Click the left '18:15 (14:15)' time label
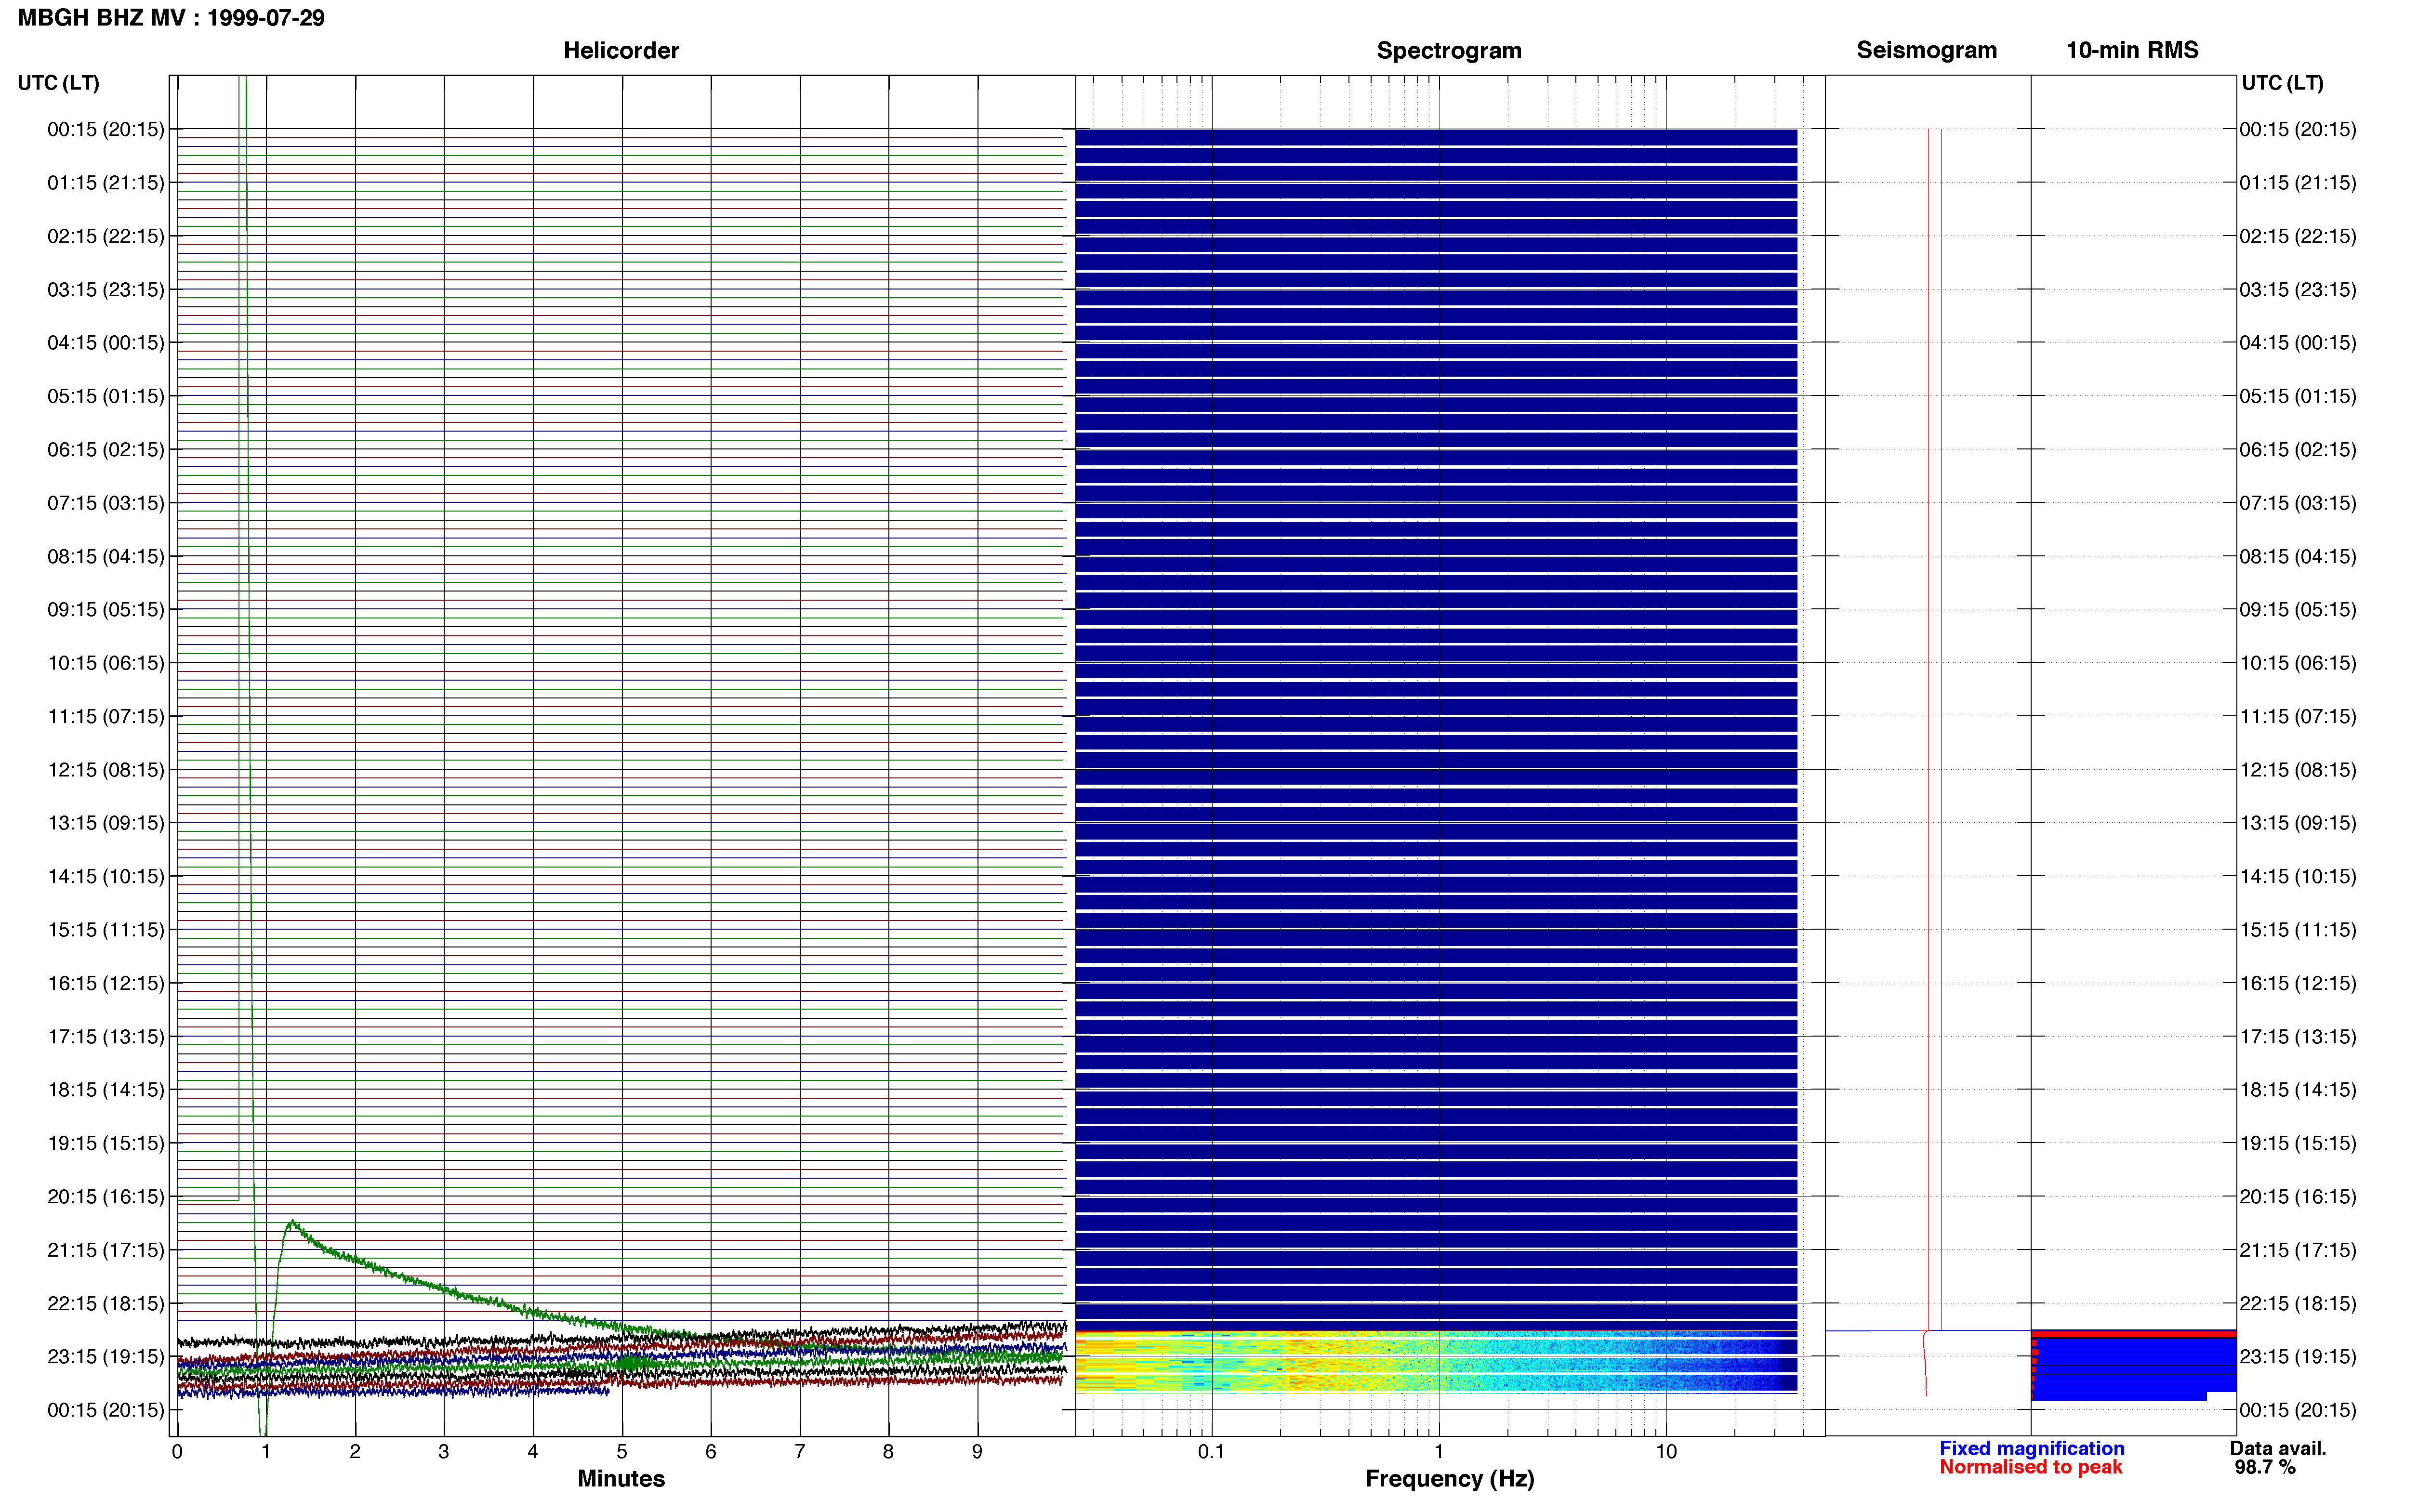This screenshot has height=1512, width=2418. point(106,1090)
